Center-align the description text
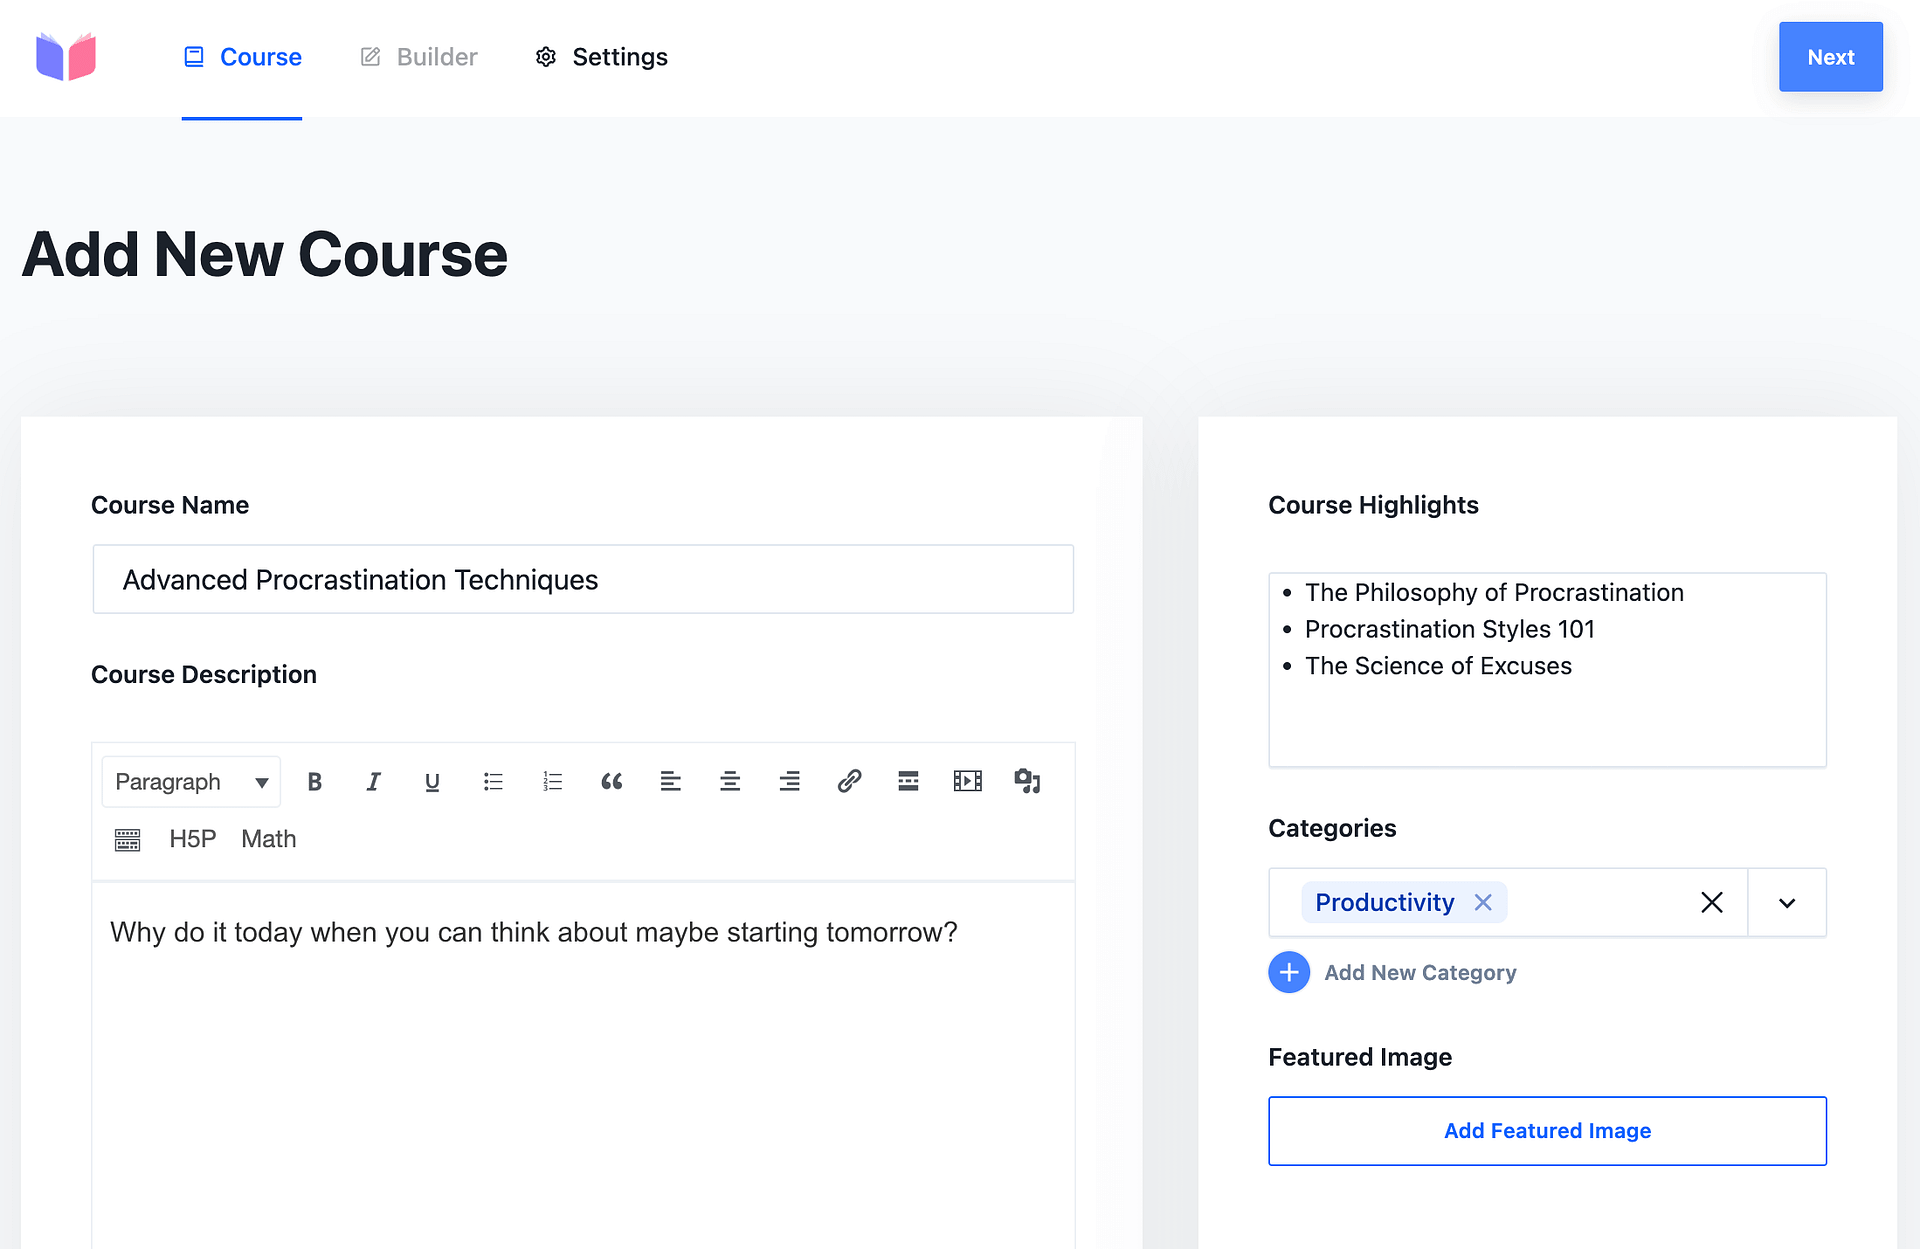Image resolution: width=1920 pixels, height=1249 pixels. [730, 781]
